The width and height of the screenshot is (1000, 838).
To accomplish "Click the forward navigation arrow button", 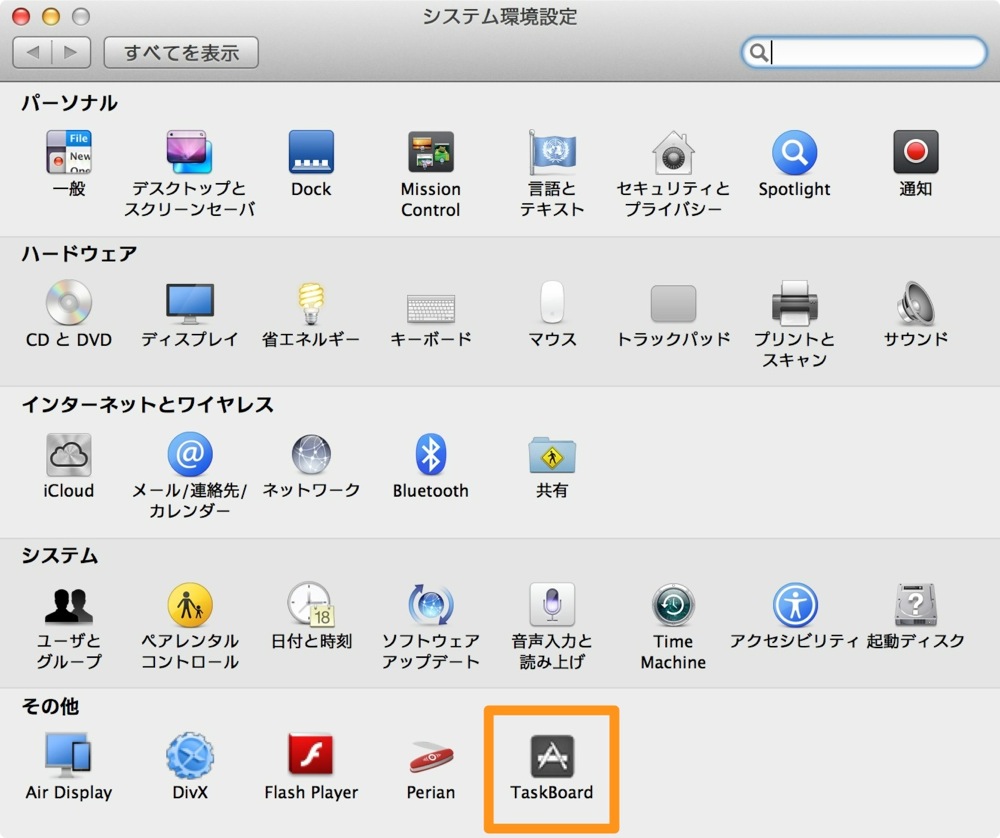I will pyautogui.click(x=71, y=52).
